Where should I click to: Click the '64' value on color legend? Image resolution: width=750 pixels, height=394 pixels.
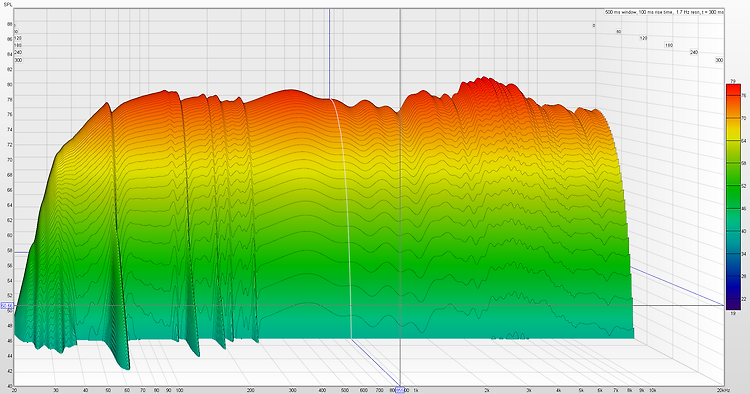coord(744,141)
